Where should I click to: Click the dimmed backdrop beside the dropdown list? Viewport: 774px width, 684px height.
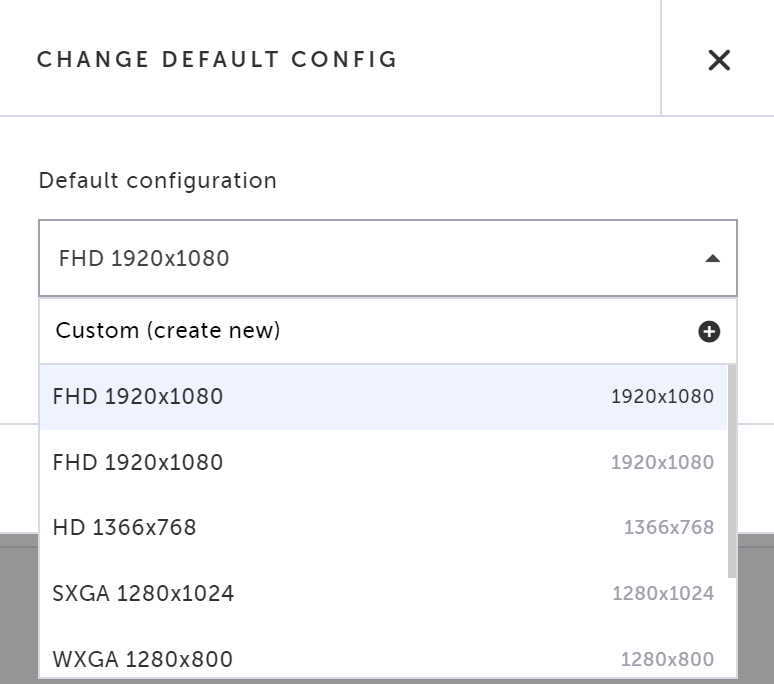[x=756, y=608]
